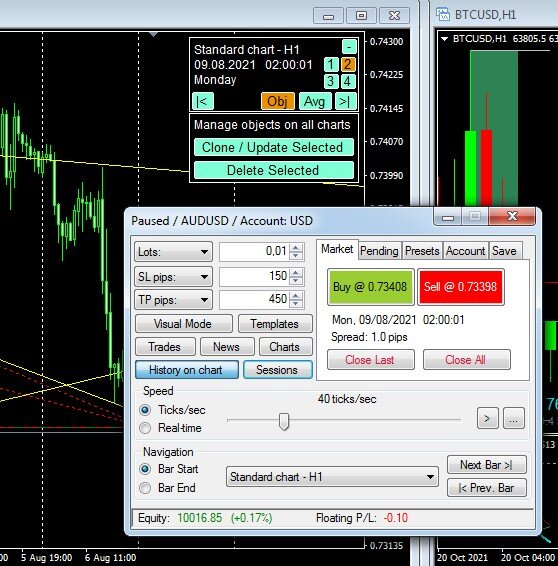The image size is (558, 566).
Task: Go to Prev. Bar
Action: coord(487,488)
